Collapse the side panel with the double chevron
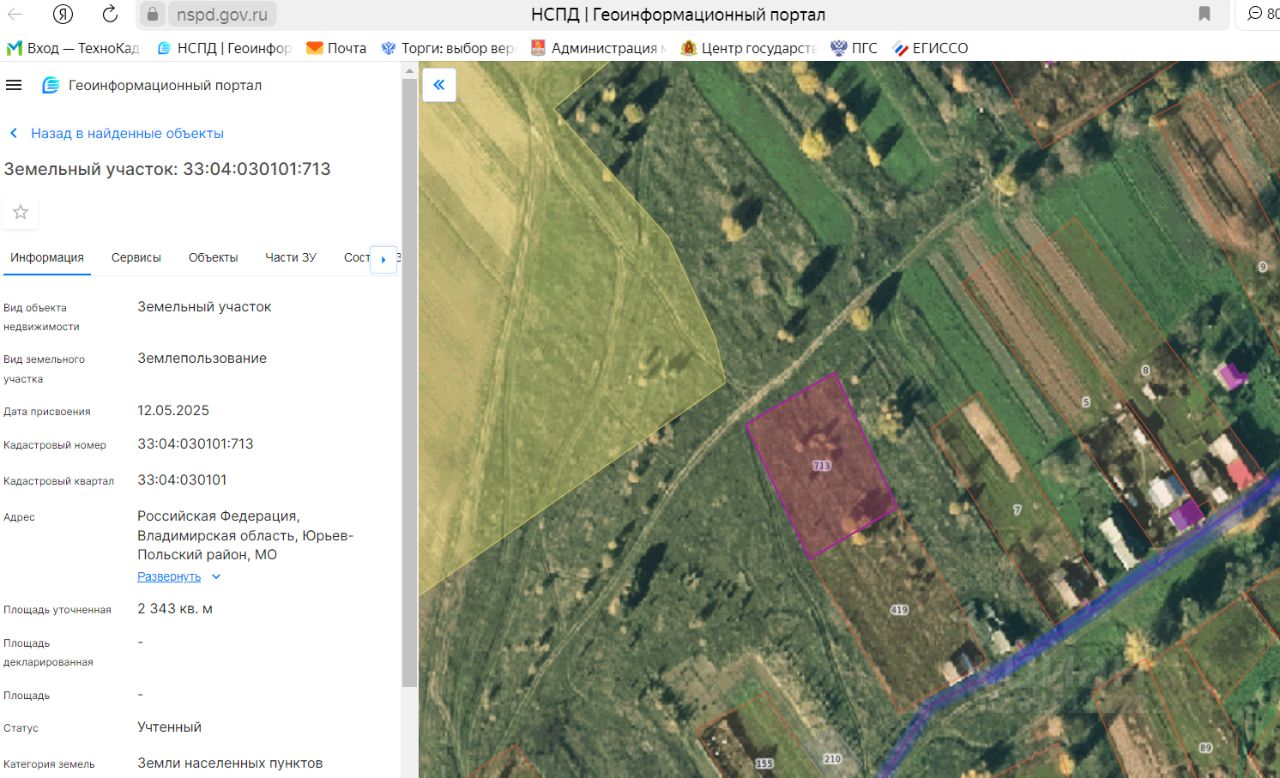The height and width of the screenshot is (778, 1280). click(439, 85)
